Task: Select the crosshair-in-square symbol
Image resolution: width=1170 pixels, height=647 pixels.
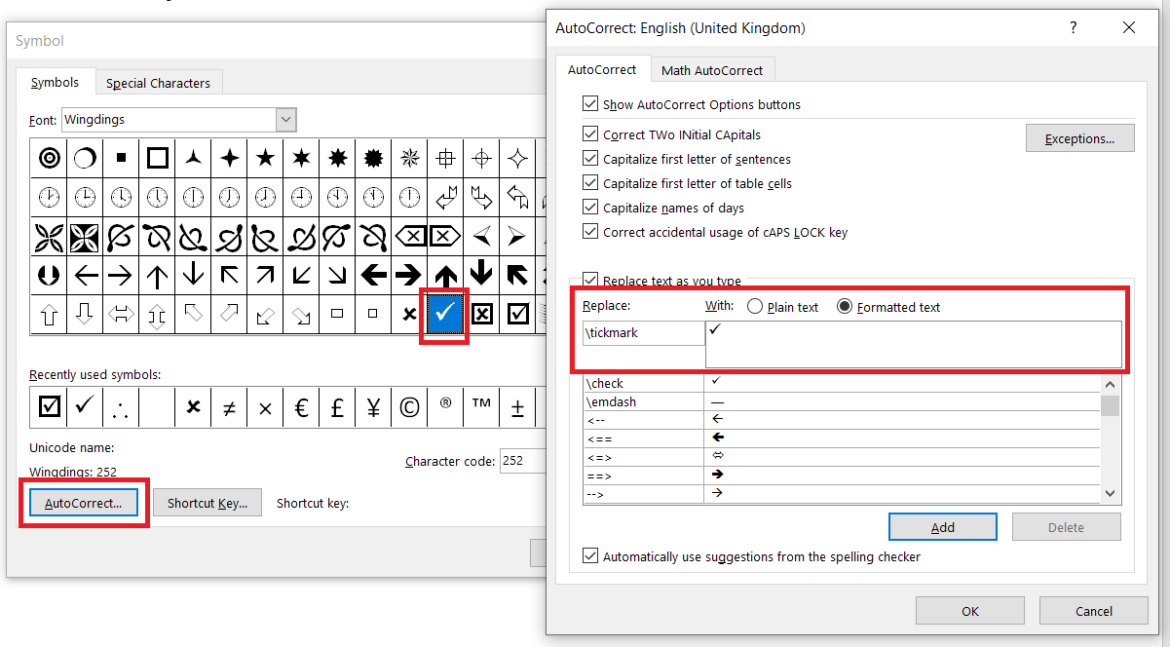Action: 445,158
